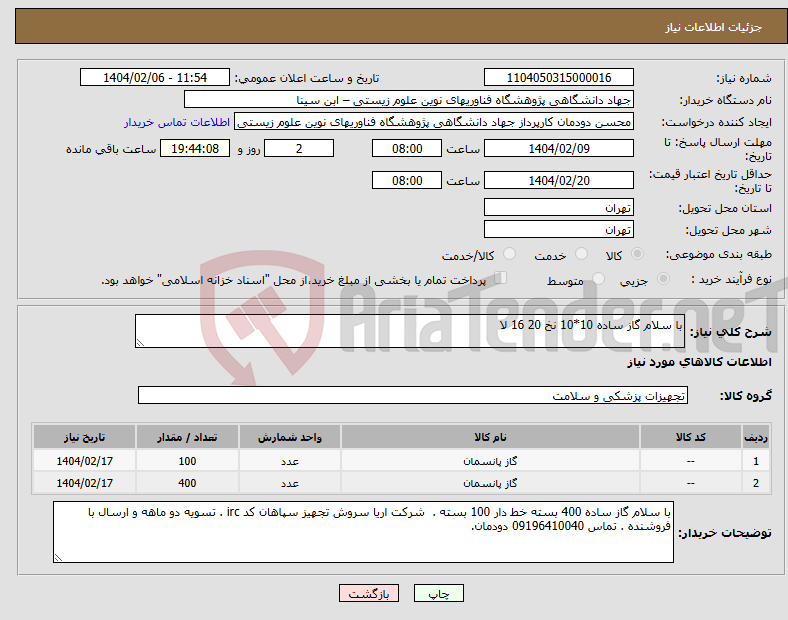
Task: Click the general description textarea
Action: pos(410,331)
